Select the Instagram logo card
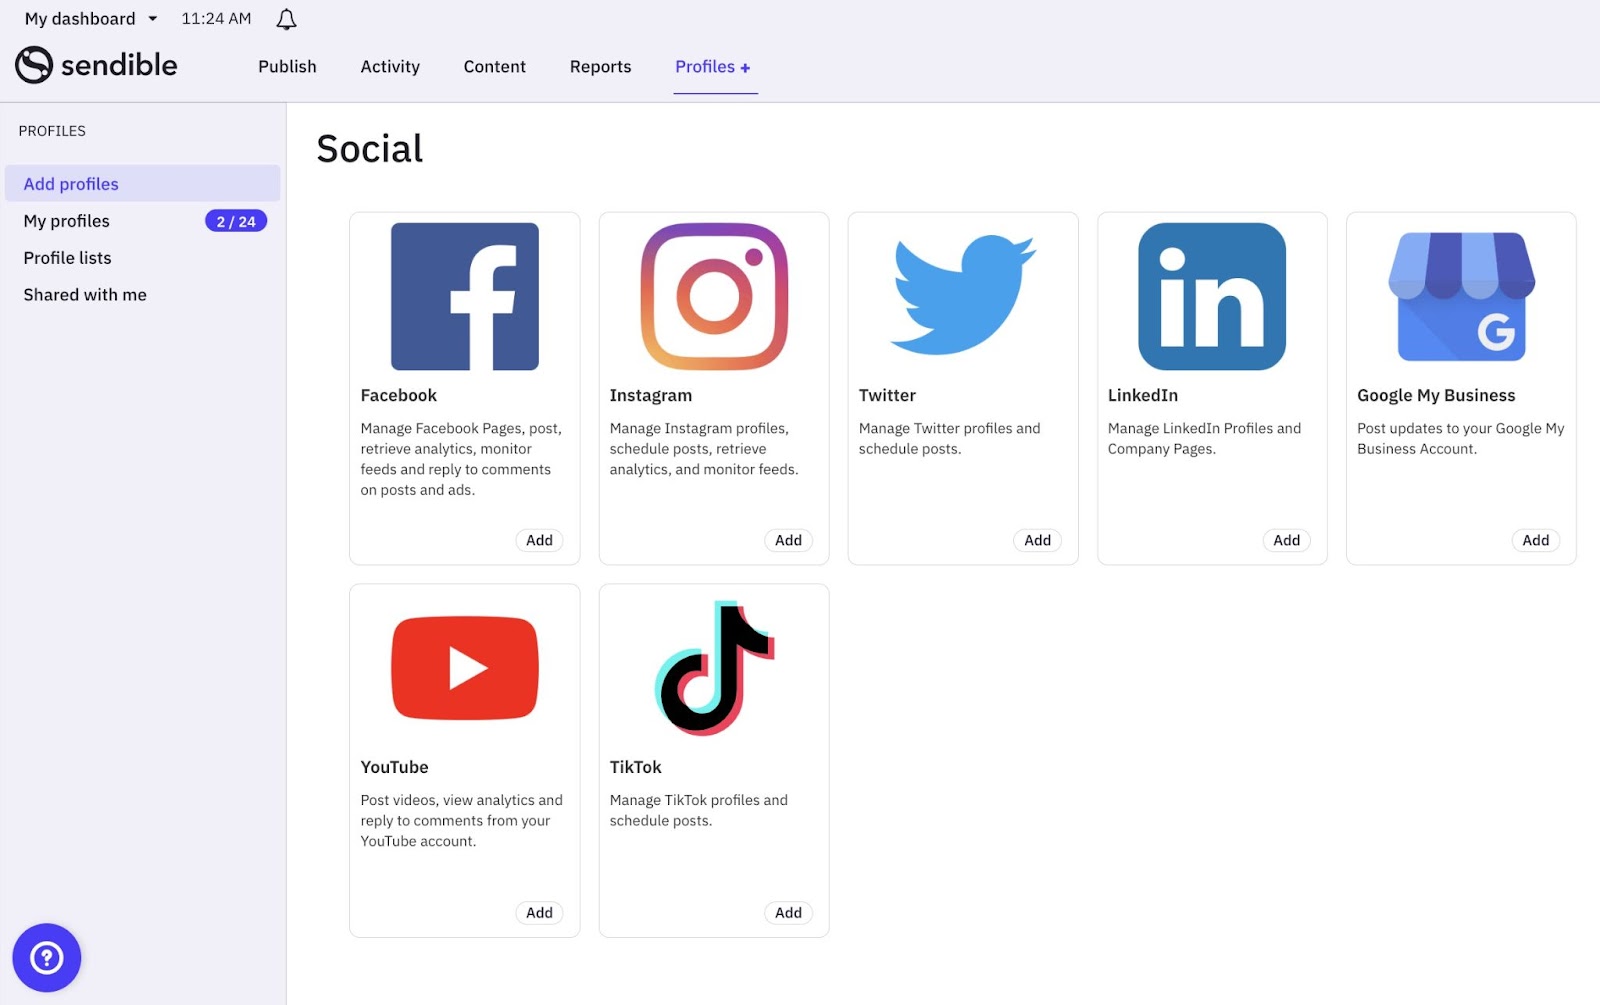Image resolution: width=1600 pixels, height=1005 pixels. tap(713, 296)
